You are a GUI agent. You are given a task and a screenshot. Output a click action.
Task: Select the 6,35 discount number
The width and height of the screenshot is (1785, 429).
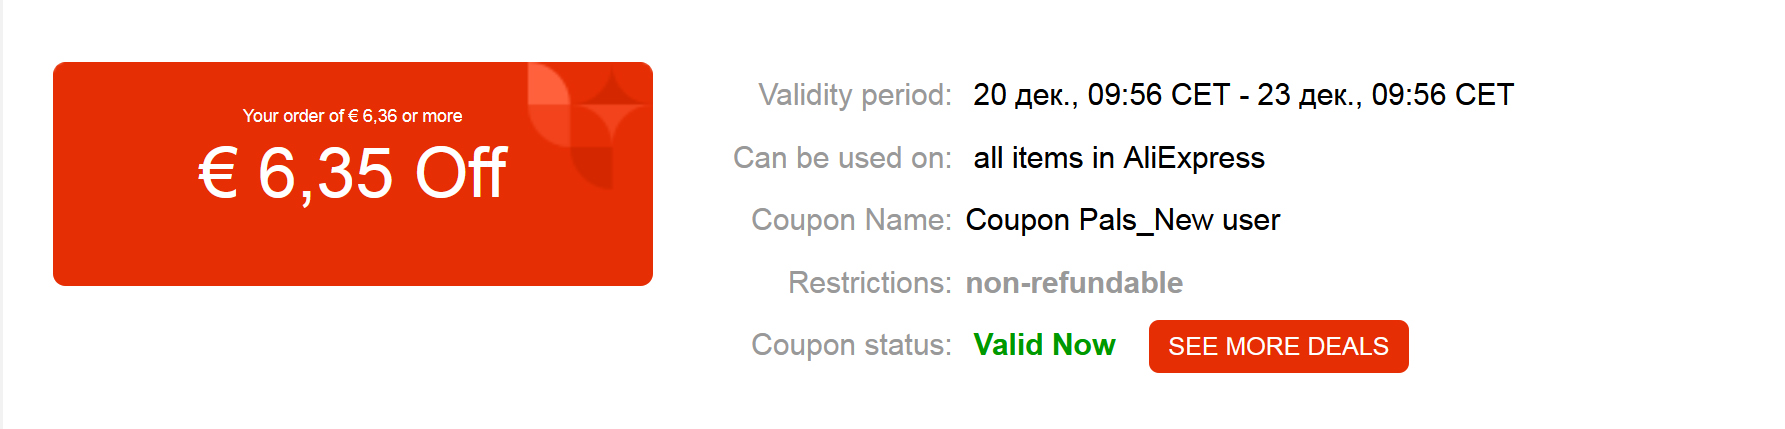[x=325, y=175]
